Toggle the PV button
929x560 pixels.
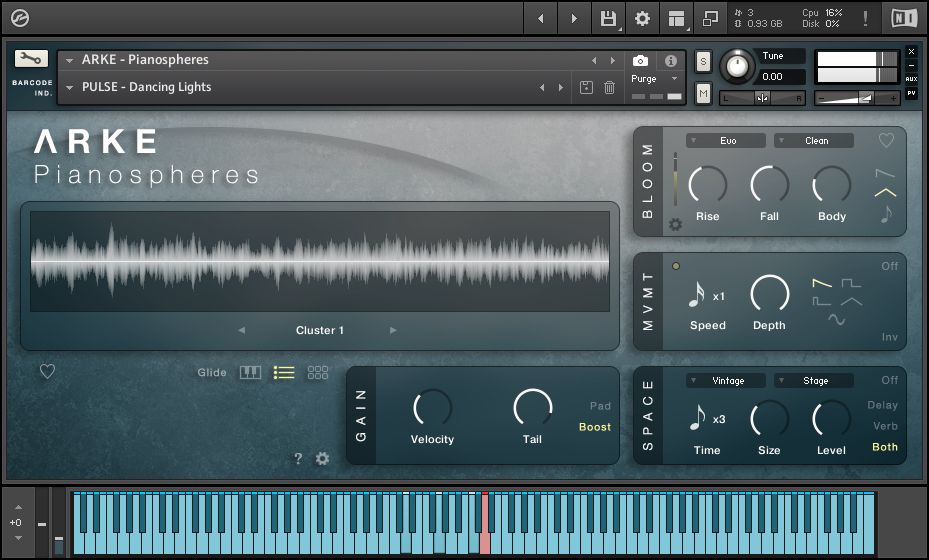click(x=911, y=93)
